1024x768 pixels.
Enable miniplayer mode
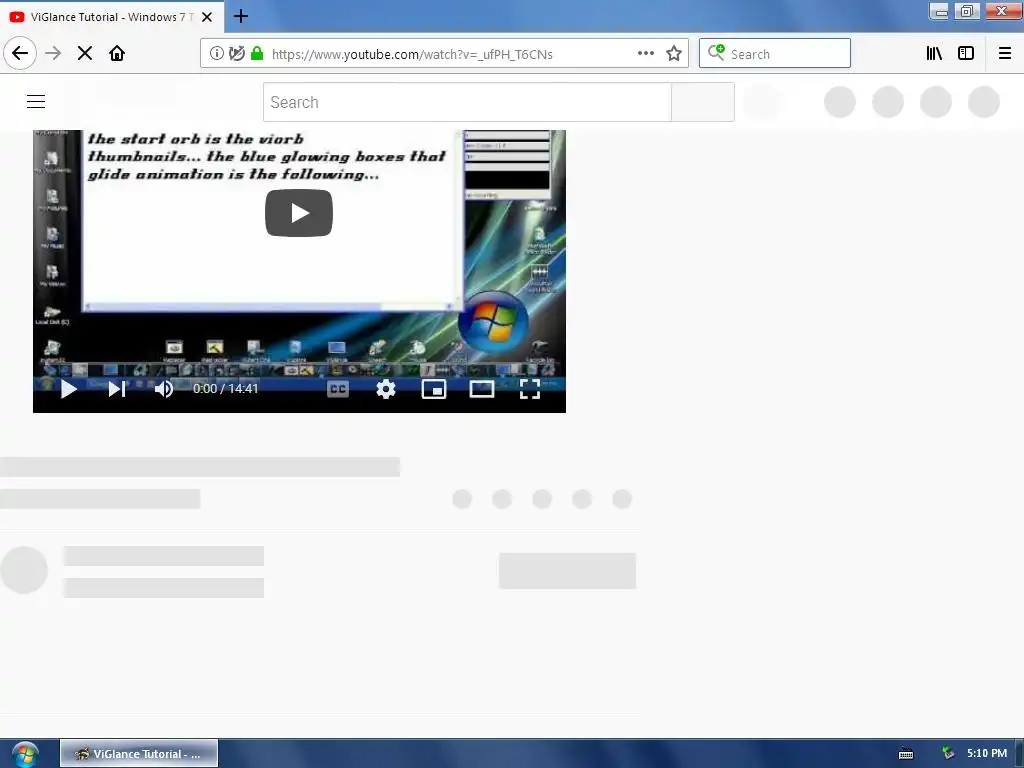tap(434, 389)
